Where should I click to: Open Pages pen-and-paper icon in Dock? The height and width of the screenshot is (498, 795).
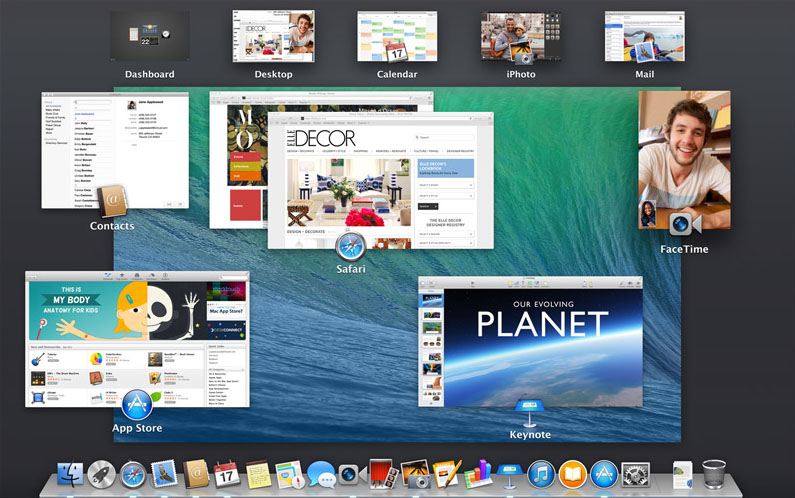[447, 474]
